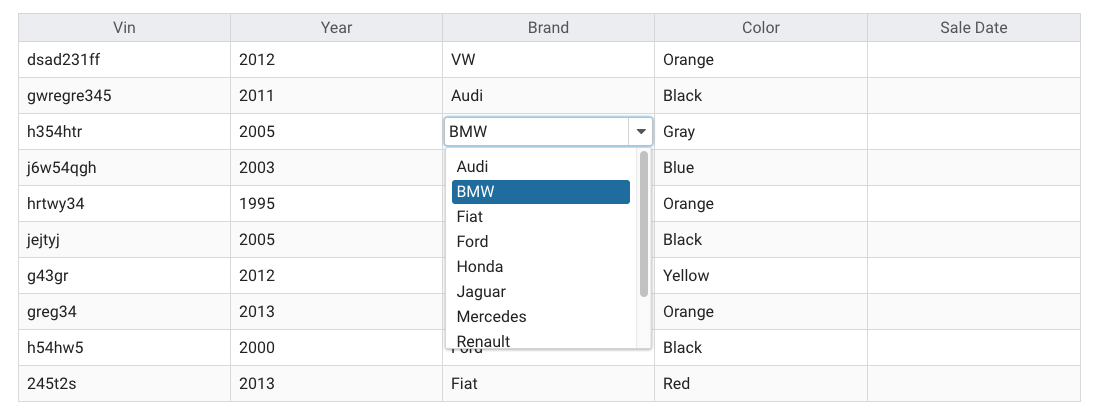Click the Red color cell
Viewport: 1099px width, 416px height.
761,384
